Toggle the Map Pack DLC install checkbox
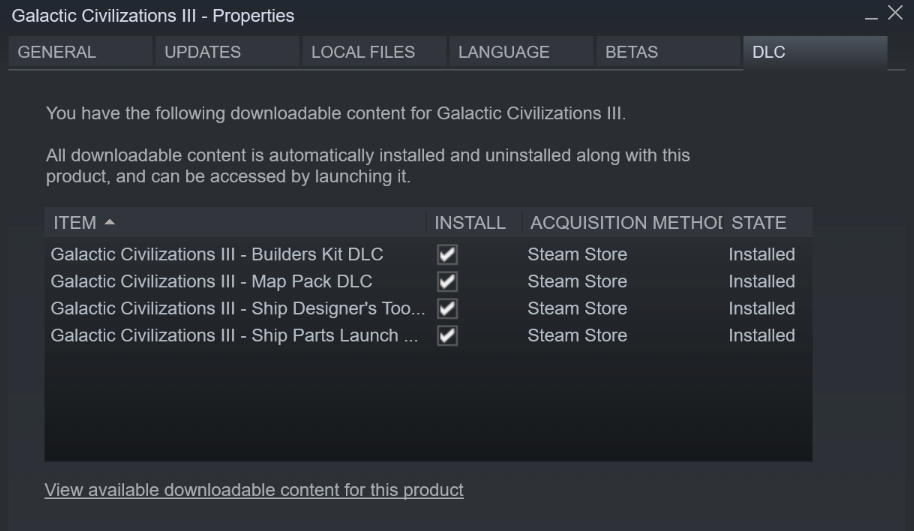 [x=447, y=282]
